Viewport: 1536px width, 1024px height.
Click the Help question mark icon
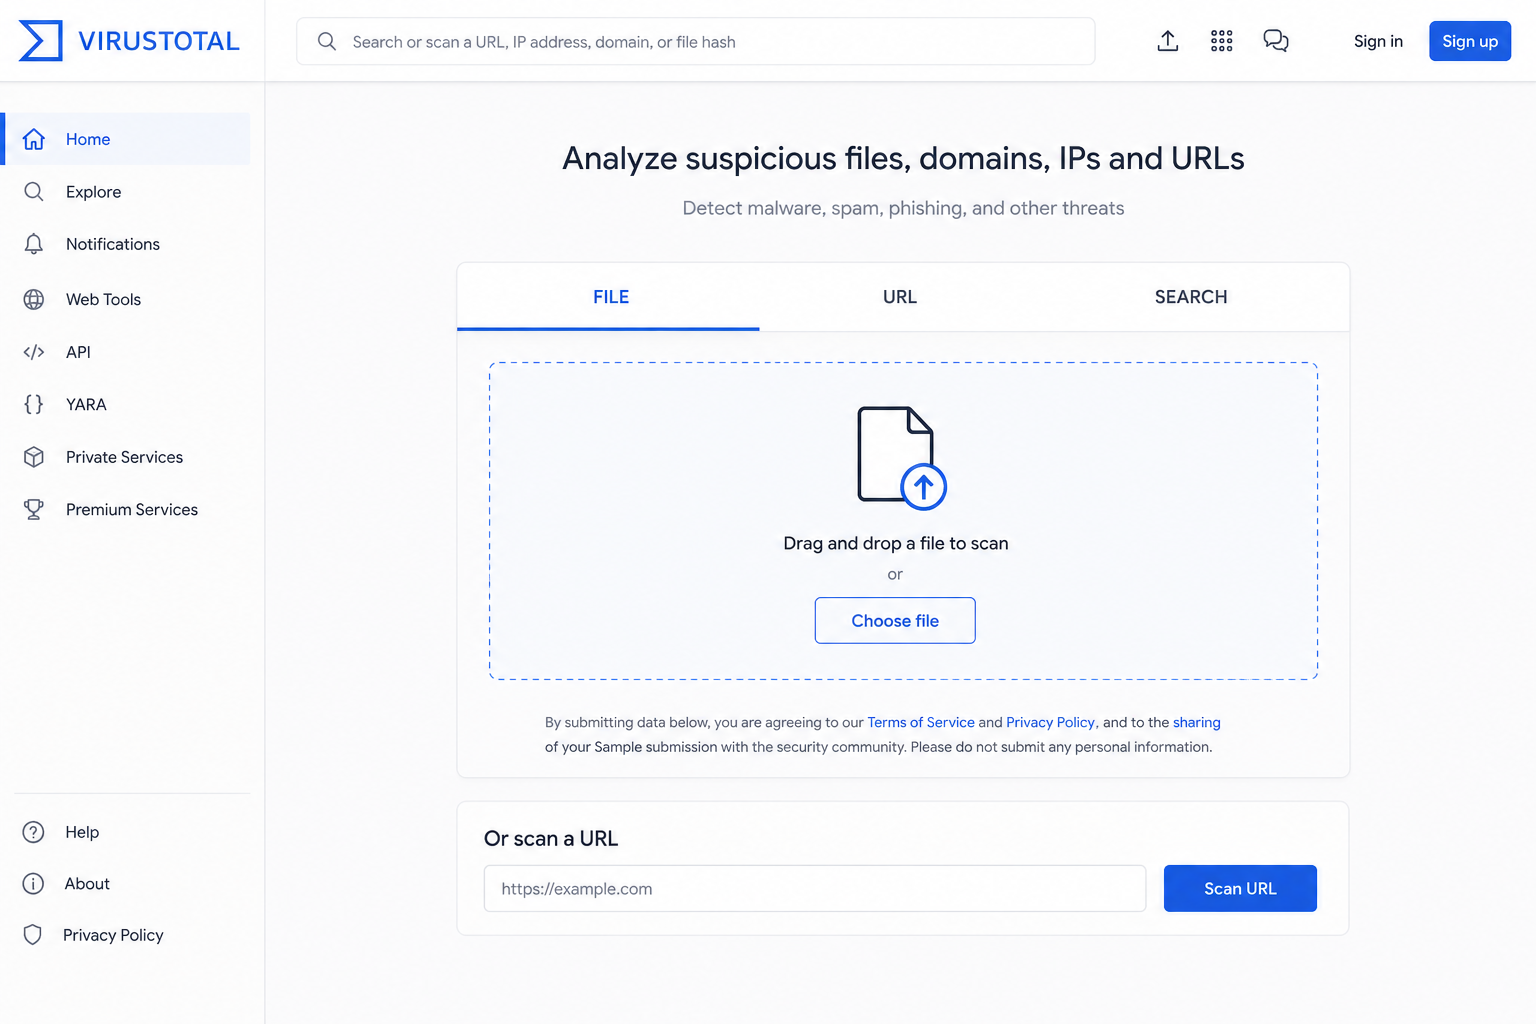pos(34,832)
